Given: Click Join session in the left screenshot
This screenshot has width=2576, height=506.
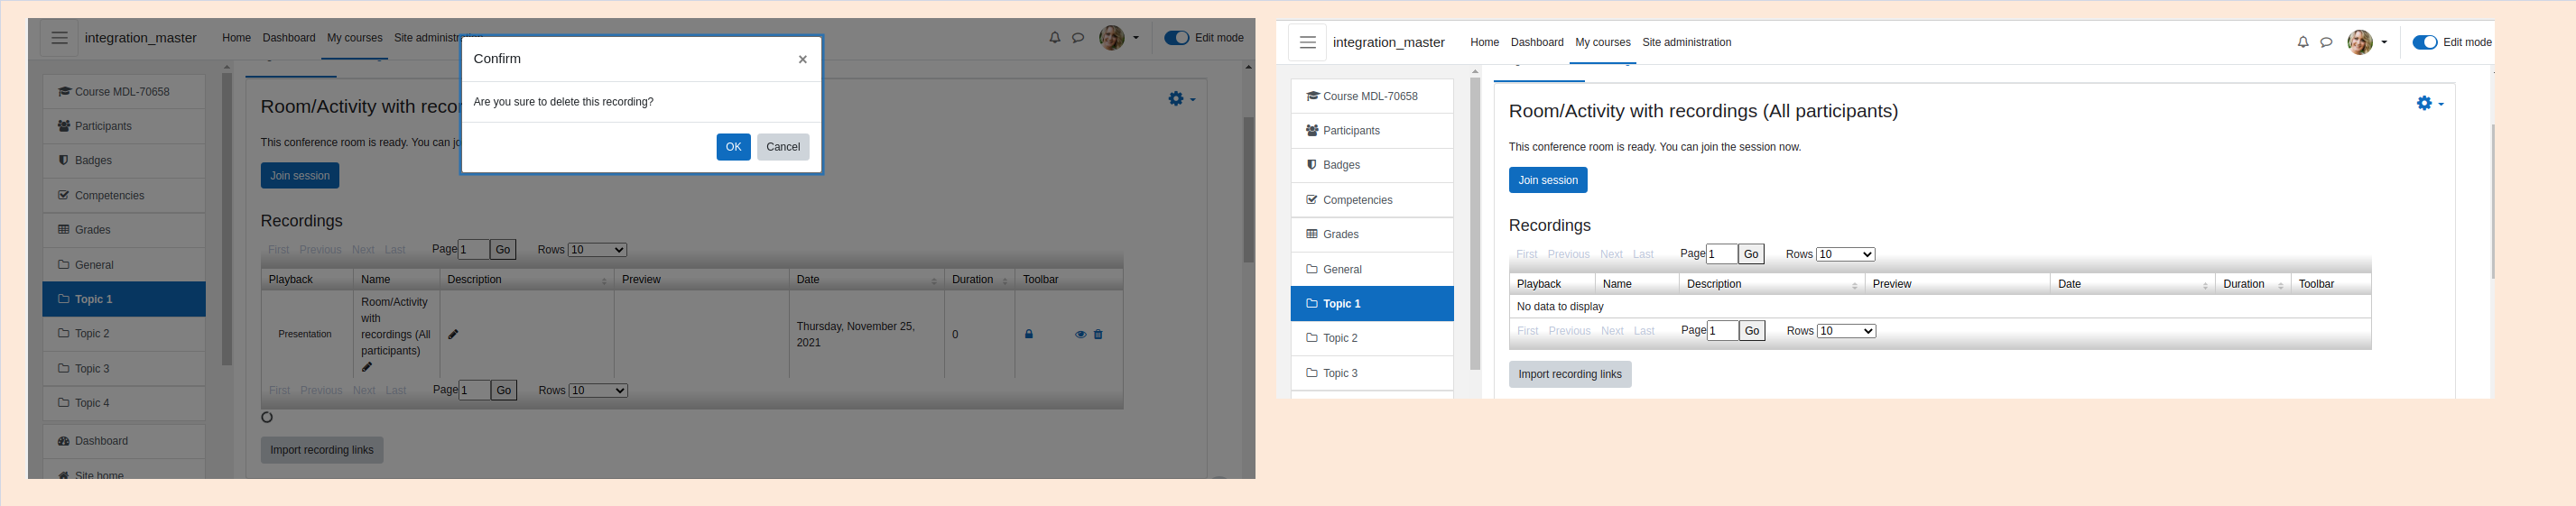Looking at the screenshot, I should [x=300, y=175].
